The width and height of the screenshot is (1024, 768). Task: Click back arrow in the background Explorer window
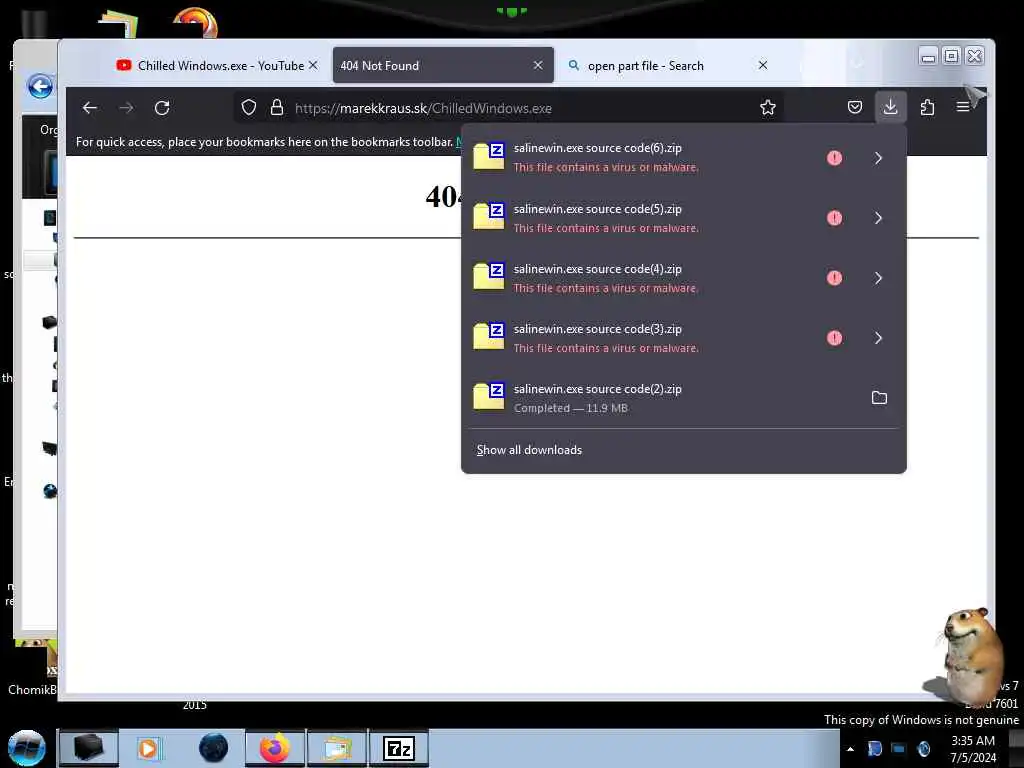click(x=40, y=86)
